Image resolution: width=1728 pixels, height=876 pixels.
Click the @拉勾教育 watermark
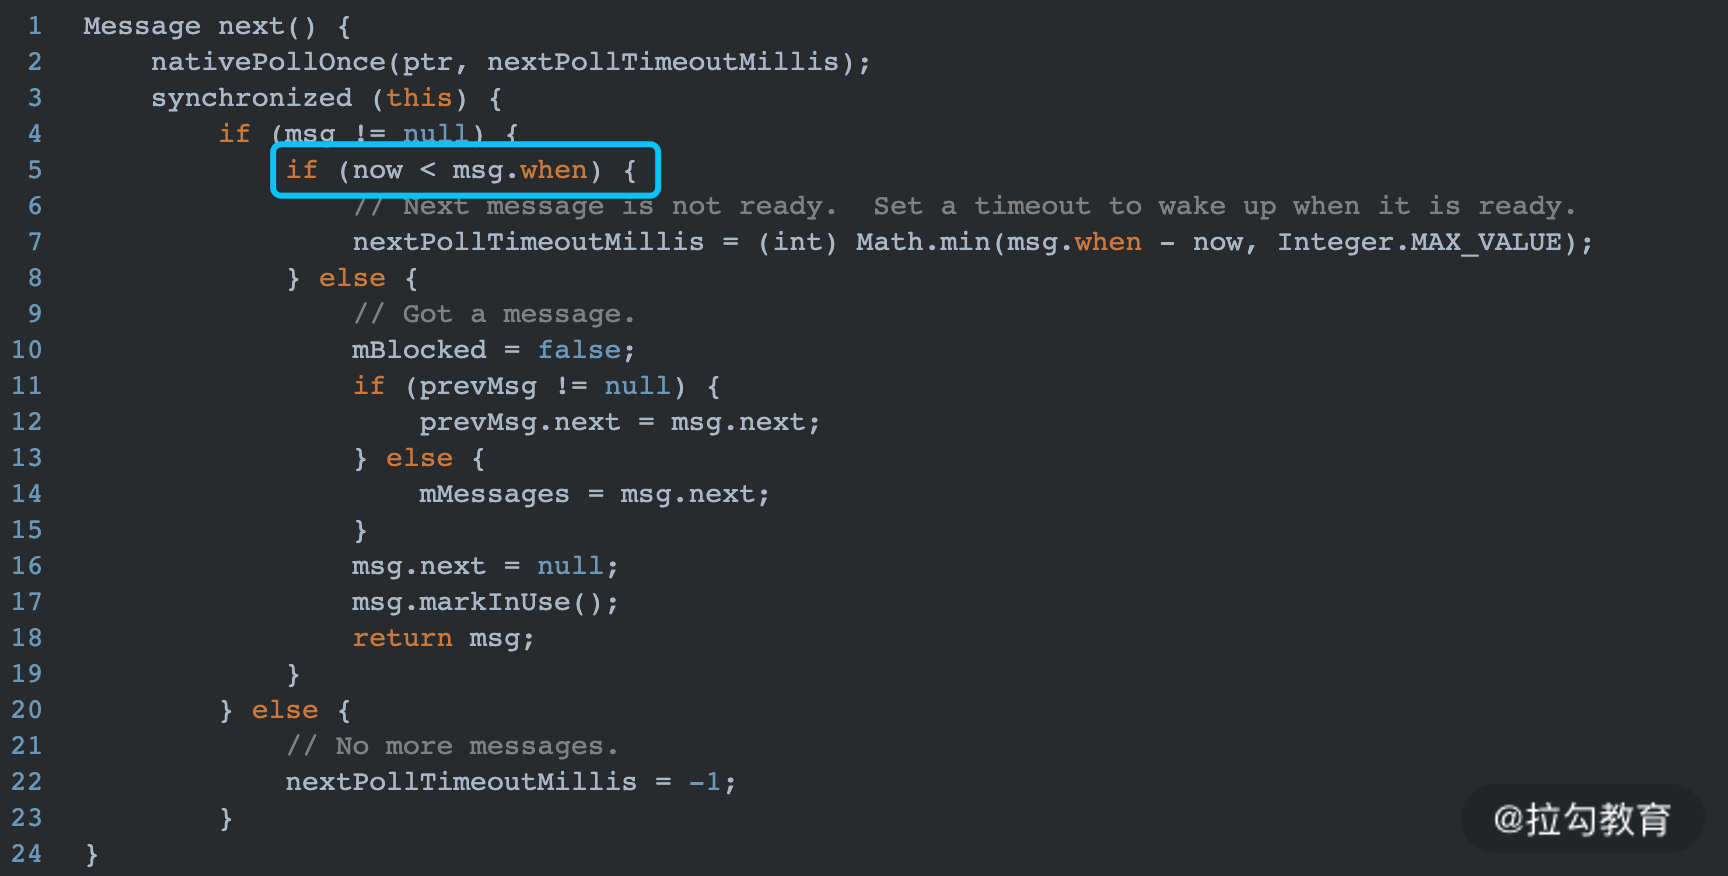point(1582,819)
